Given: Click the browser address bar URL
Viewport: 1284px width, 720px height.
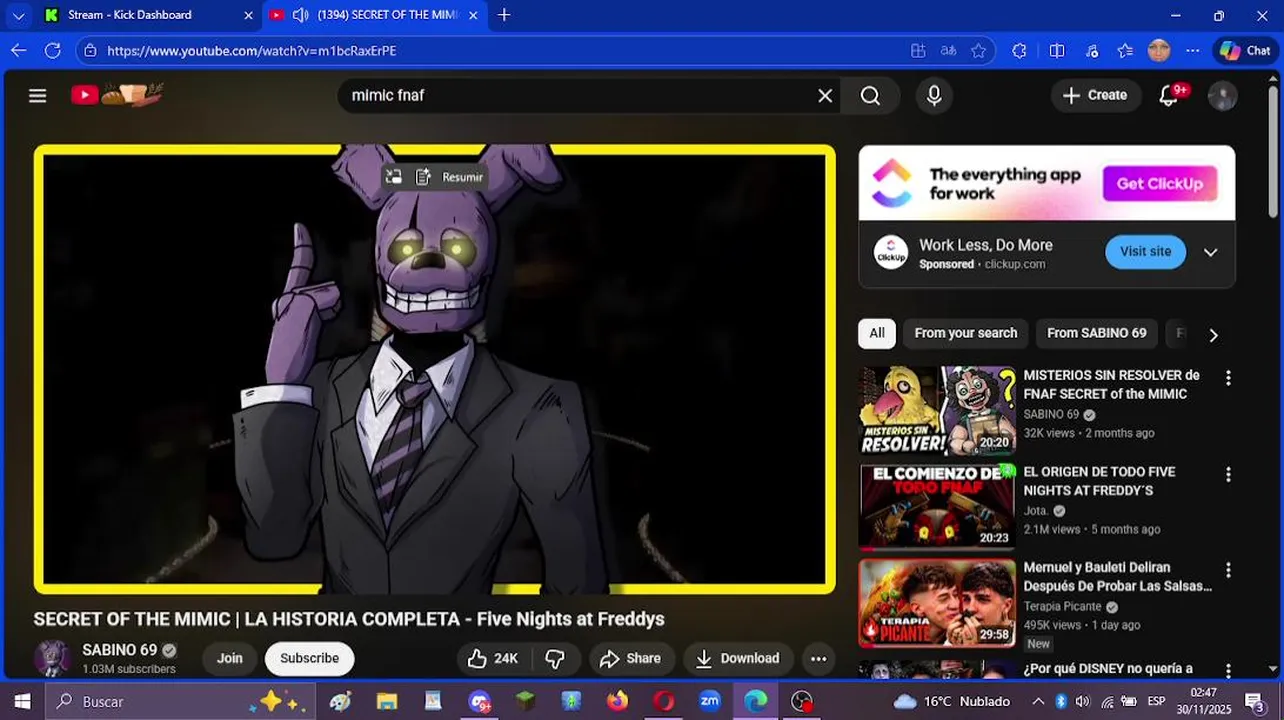Looking at the screenshot, I should [x=251, y=50].
